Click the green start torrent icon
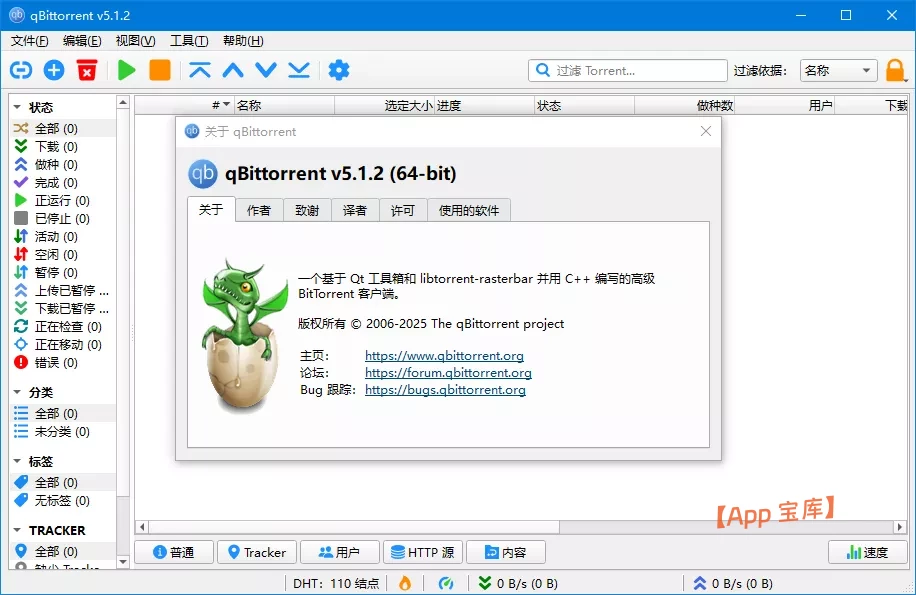The width and height of the screenshot is (916, 595). 126,71
